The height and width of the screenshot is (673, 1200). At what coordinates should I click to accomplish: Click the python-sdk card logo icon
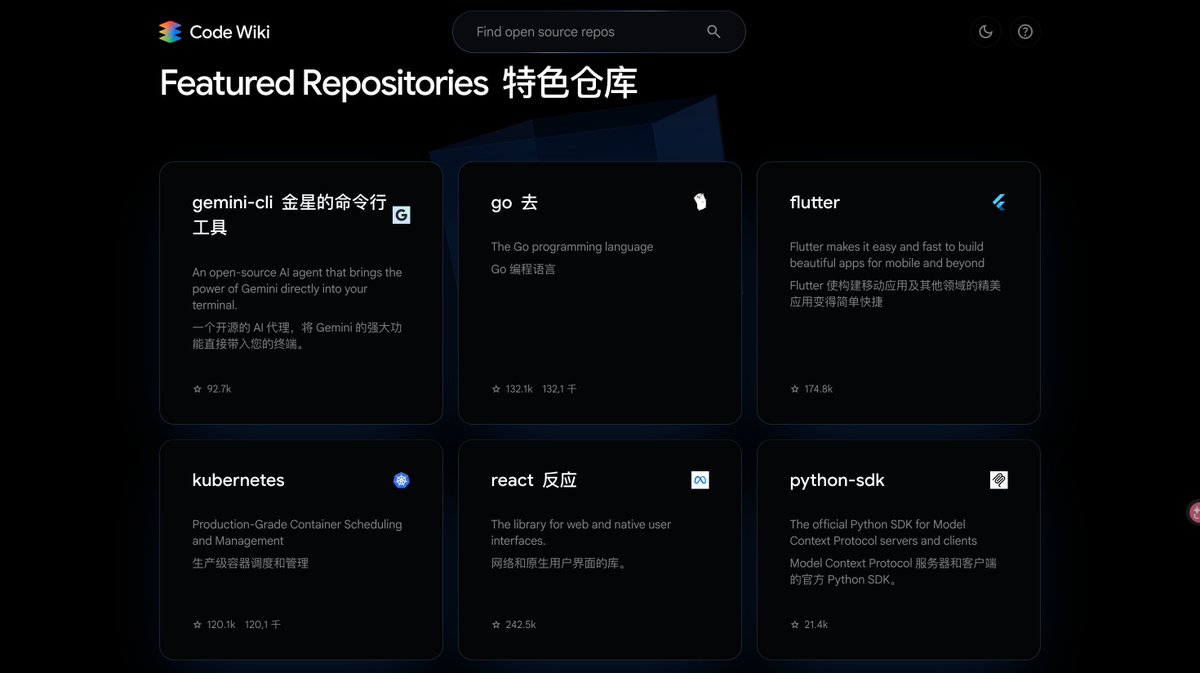click(999, 480)
